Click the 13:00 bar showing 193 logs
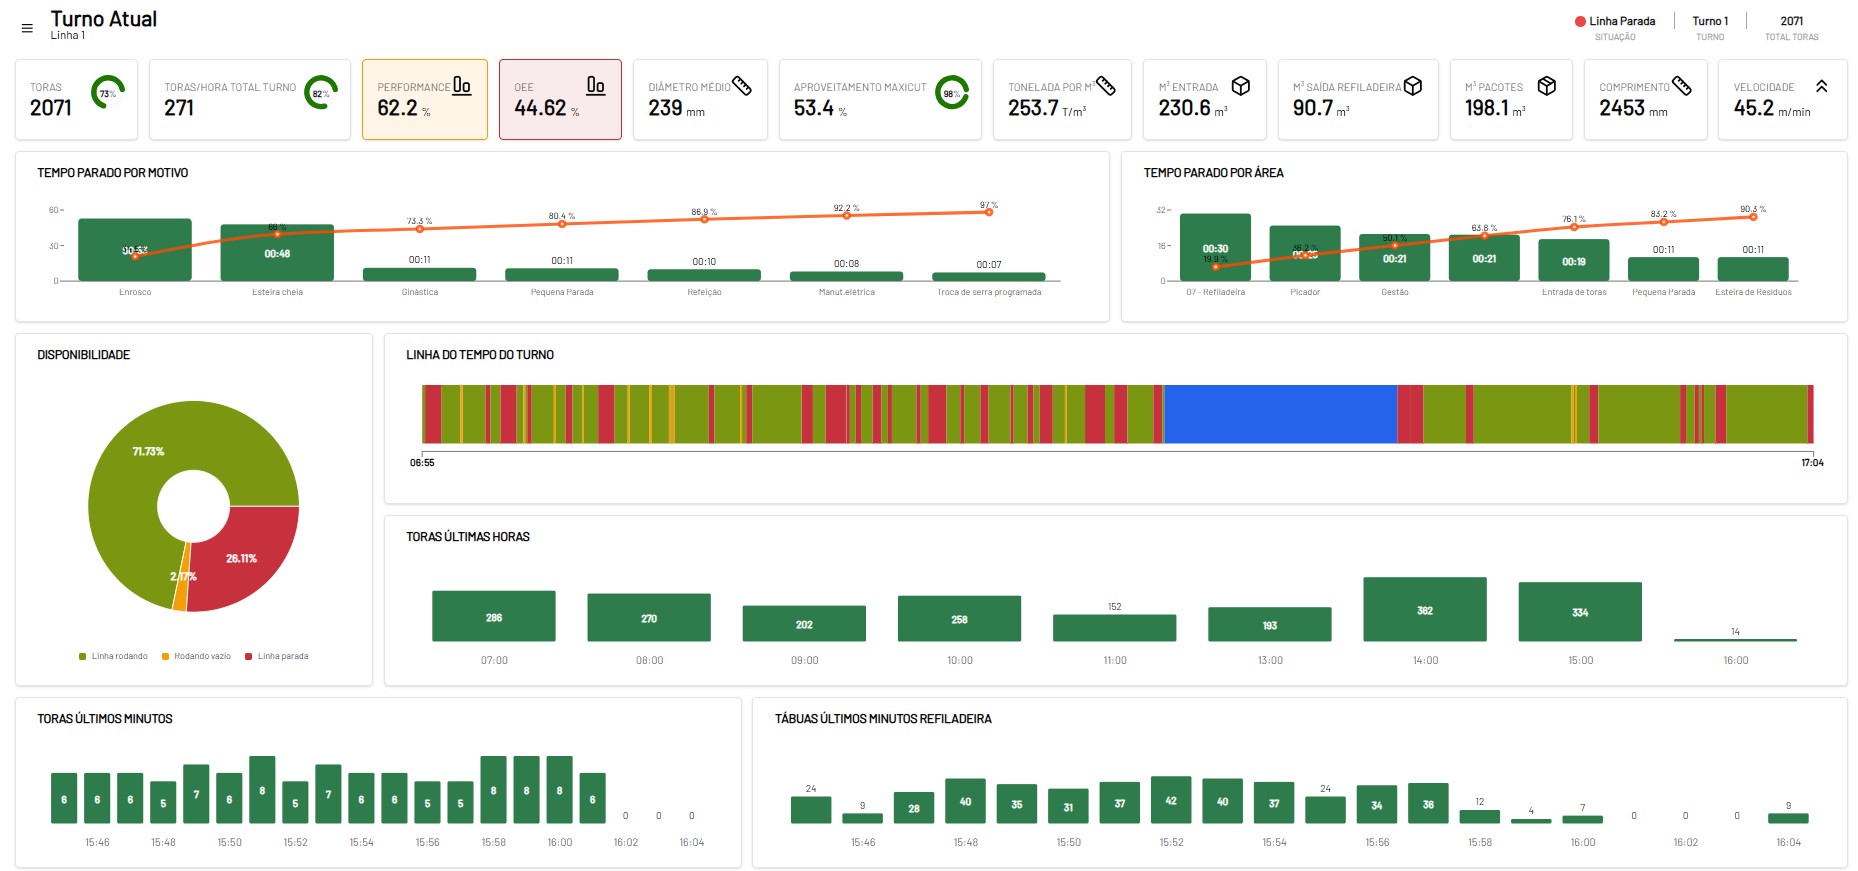This screenshot has width=1858, height=871. [x=1270, y=624]
